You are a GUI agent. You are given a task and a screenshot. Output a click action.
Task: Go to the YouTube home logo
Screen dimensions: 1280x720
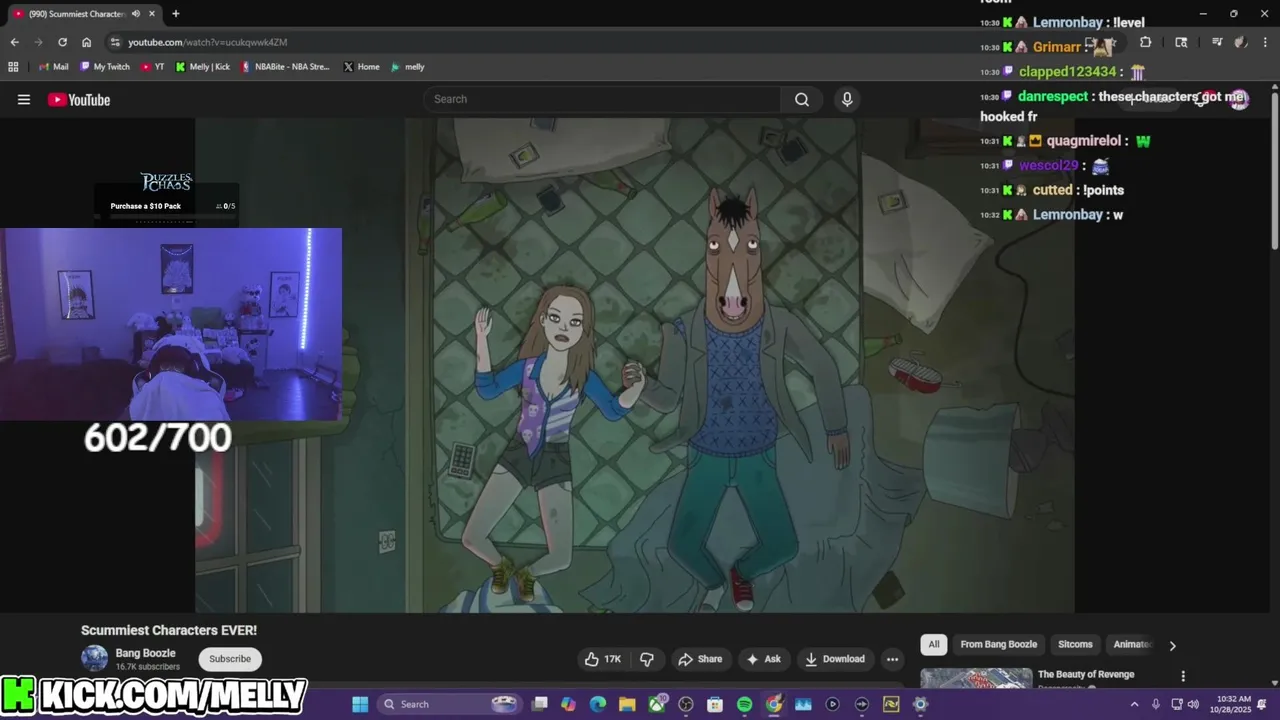[79, 99]
